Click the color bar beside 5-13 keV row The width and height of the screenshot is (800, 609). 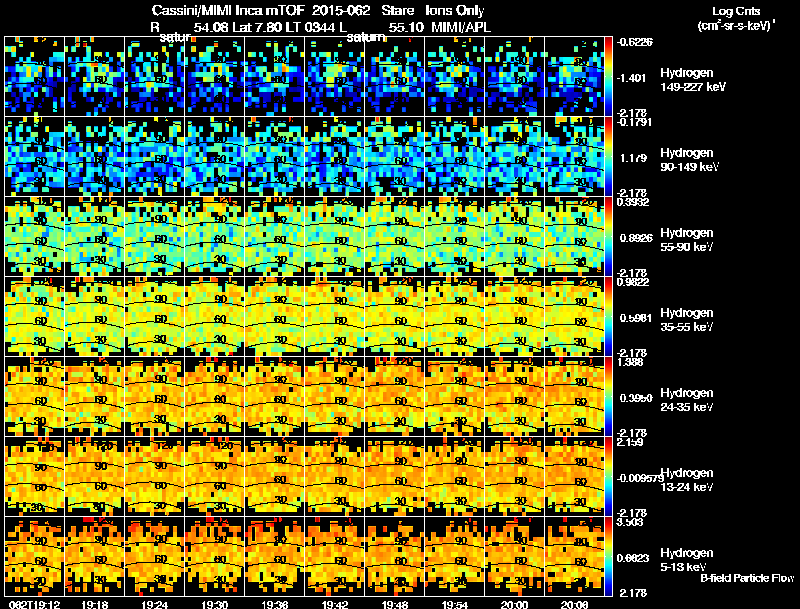[x=608, y=557]
